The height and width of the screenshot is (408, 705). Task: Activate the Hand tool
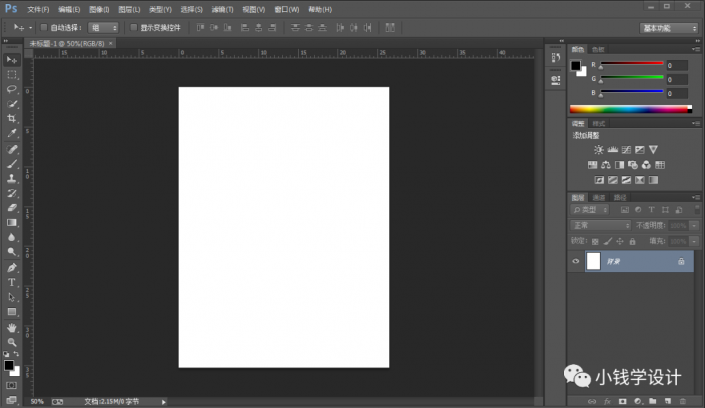(x=12, y=327)
